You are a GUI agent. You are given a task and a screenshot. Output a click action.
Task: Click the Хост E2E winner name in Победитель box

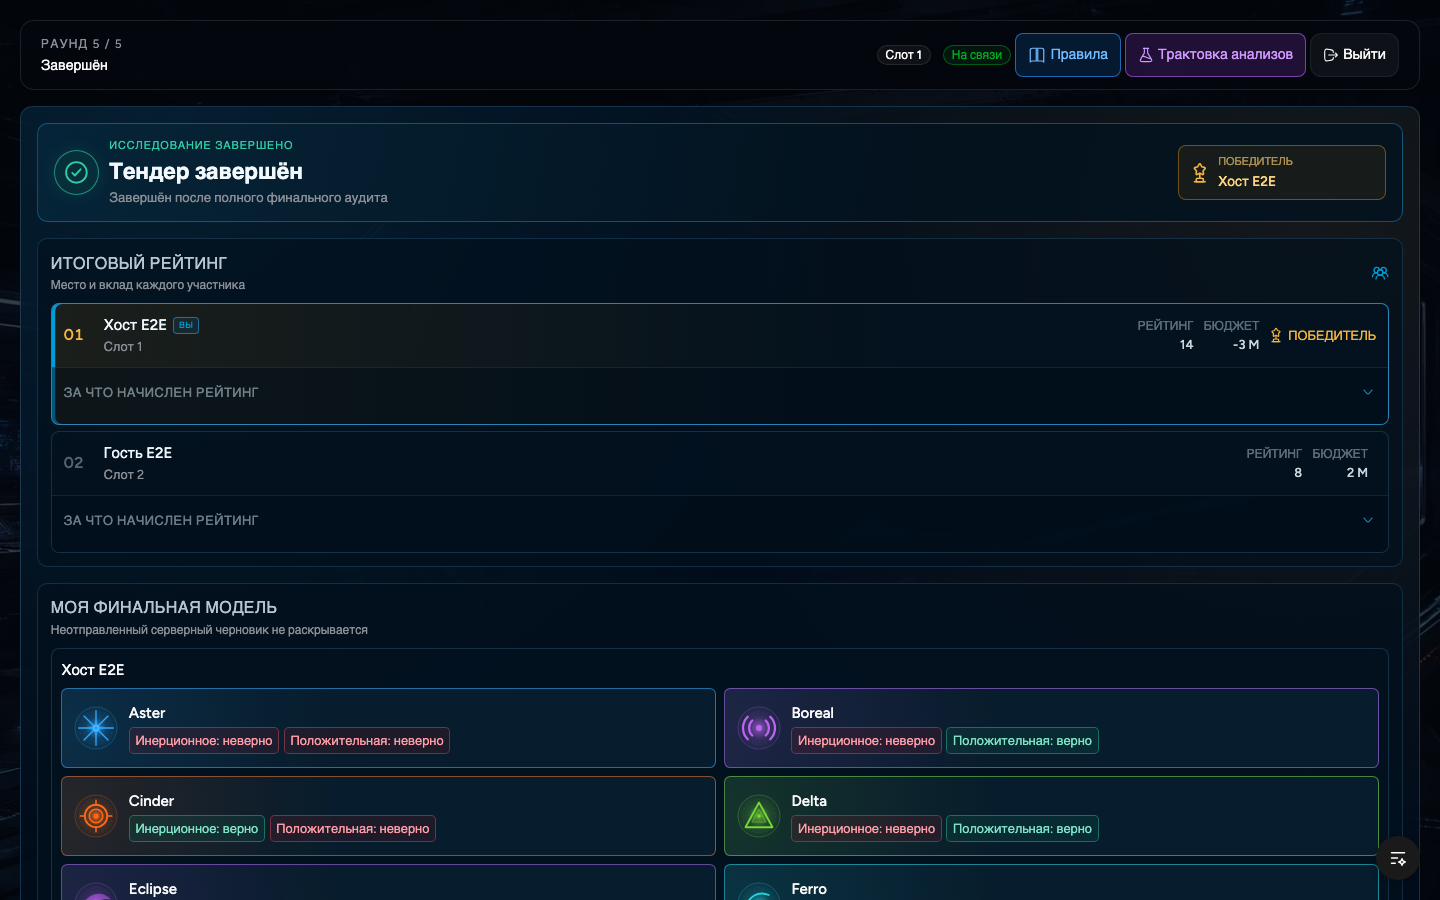pos(1247,181)
